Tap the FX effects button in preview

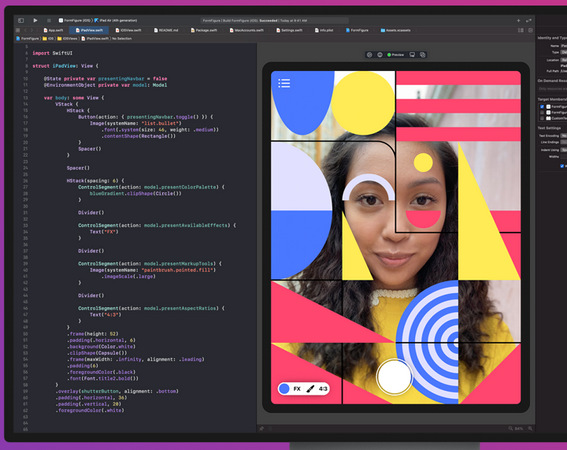coord(297,389)
